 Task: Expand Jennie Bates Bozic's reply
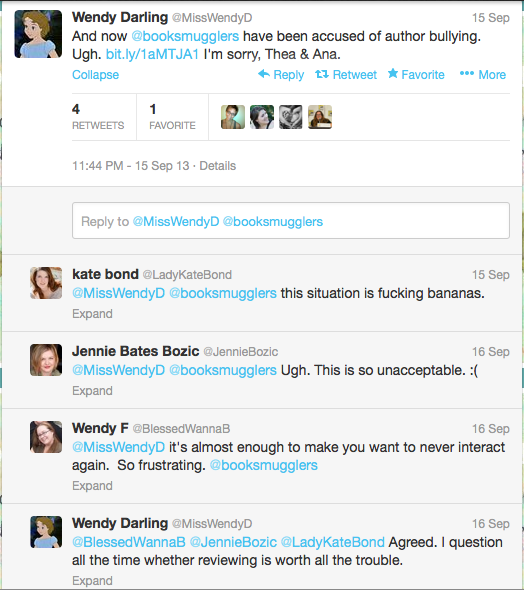pyautogui.click(x=92, y=391)
